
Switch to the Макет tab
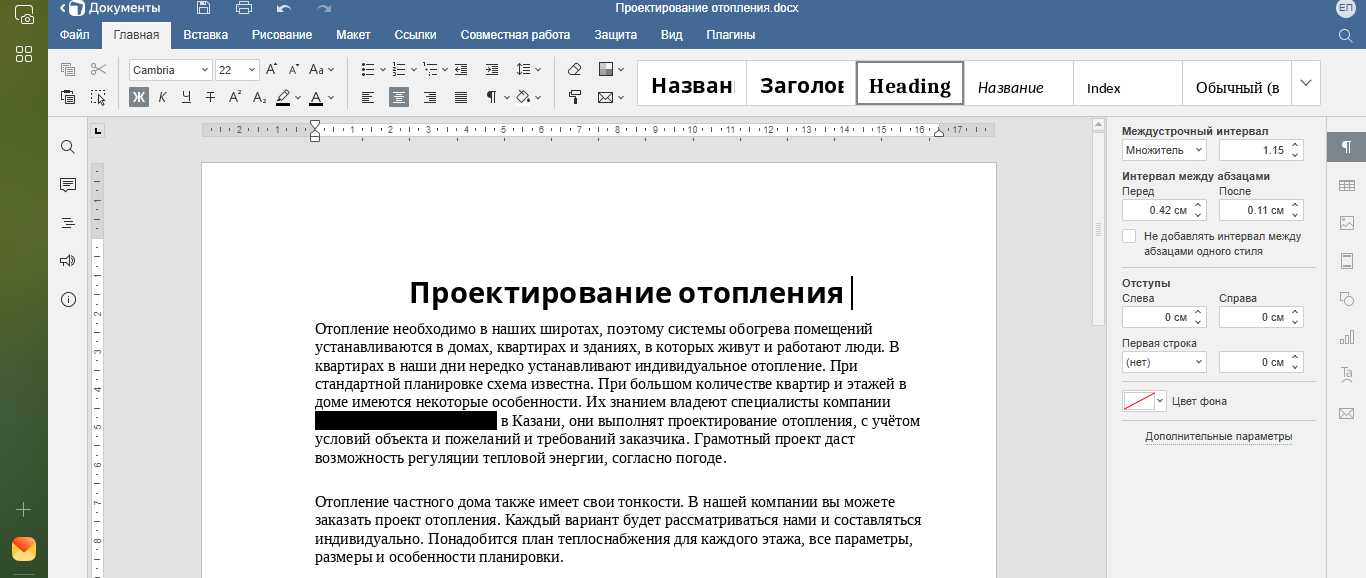353,35
